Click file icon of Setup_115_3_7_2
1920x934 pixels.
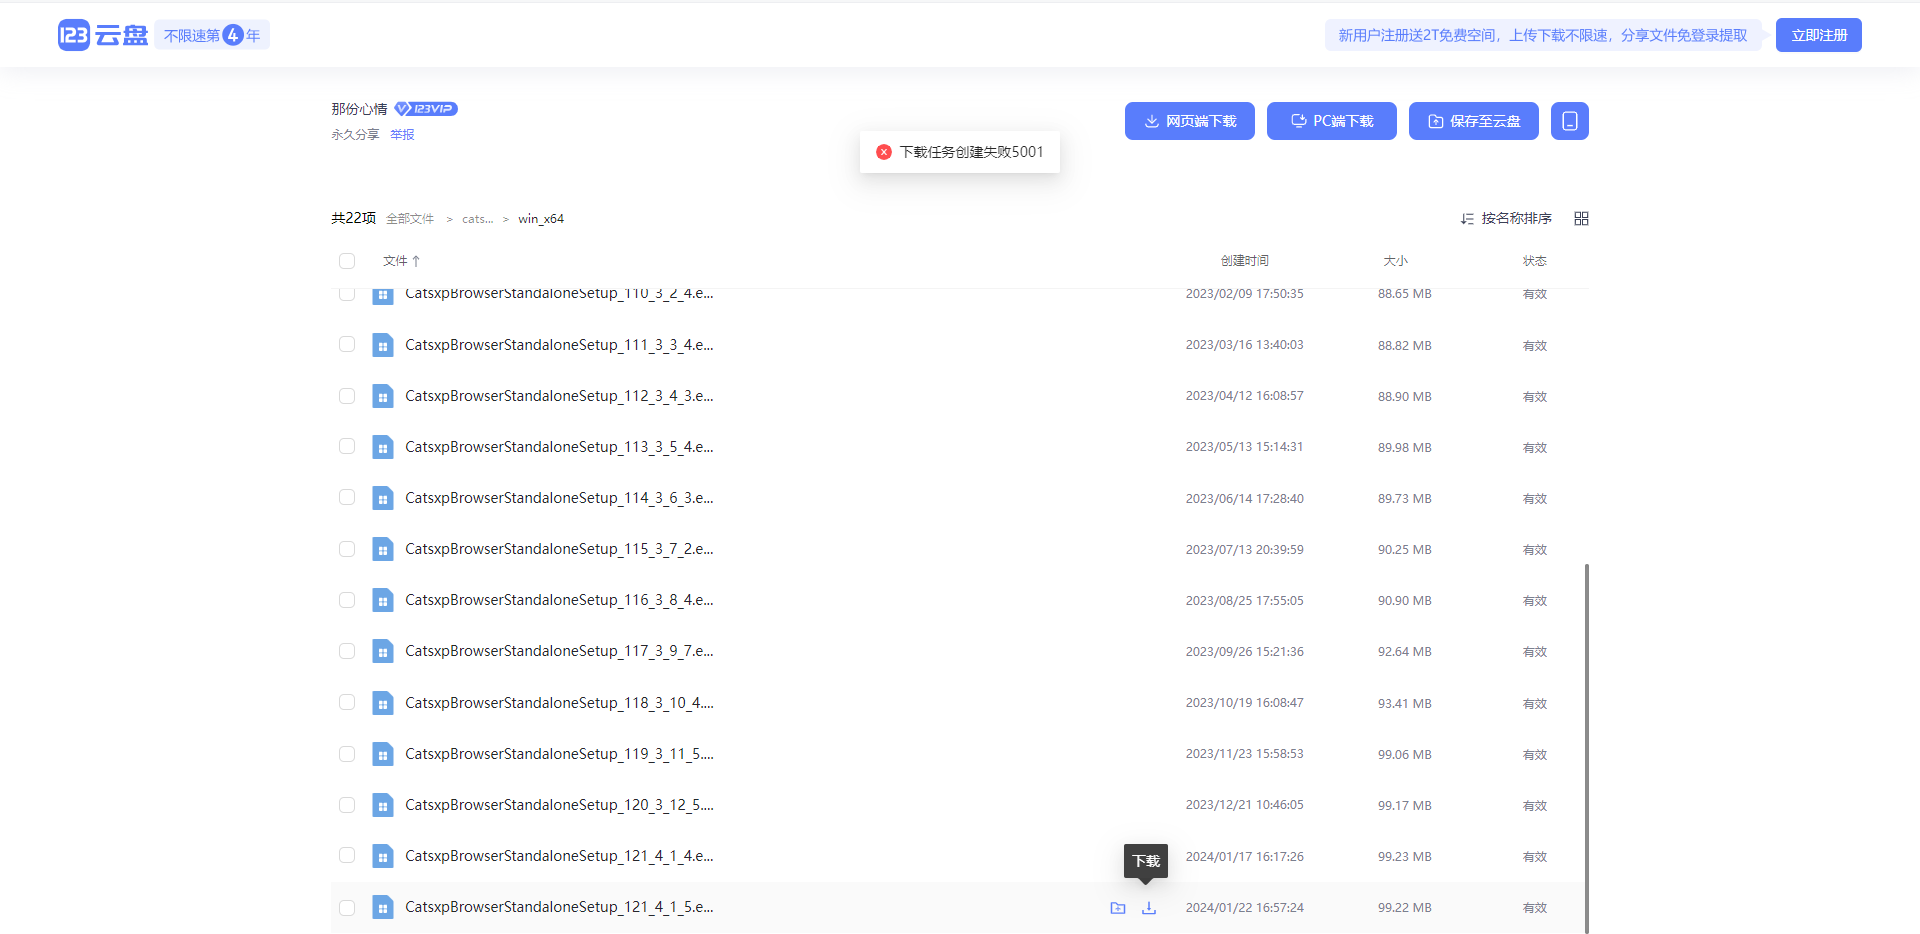(383, 549)
